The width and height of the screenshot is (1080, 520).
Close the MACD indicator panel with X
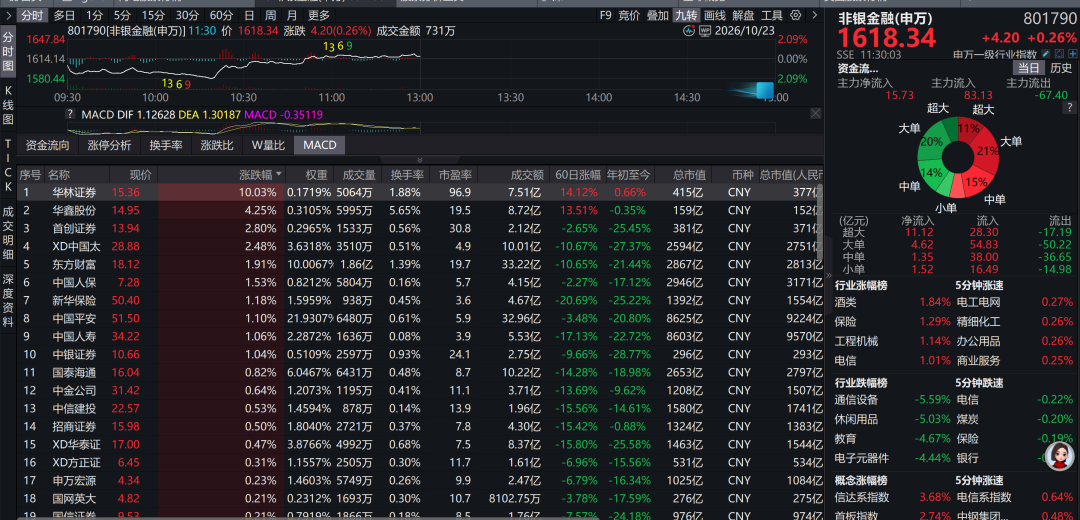(x=816, y=114)
